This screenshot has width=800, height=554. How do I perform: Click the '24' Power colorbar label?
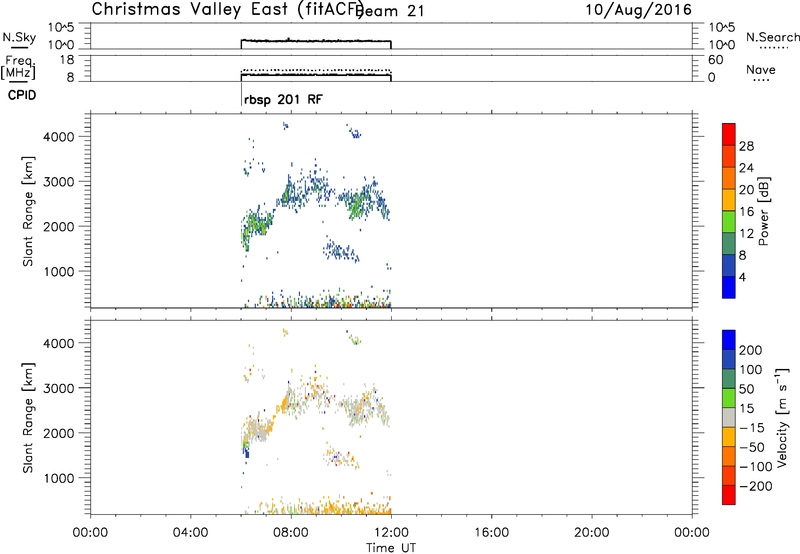point(746,168)
